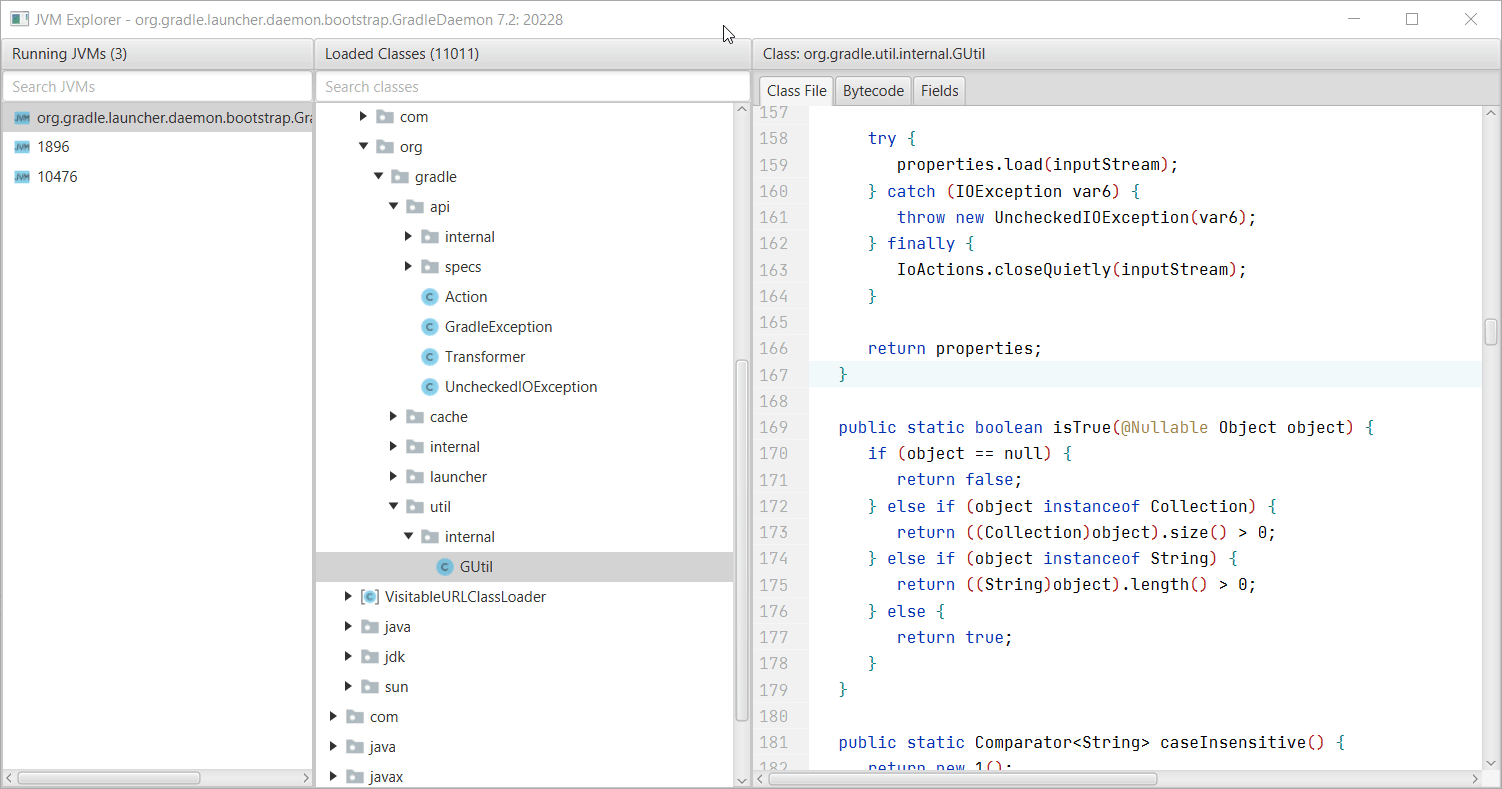
Task: Switch to the Fields tab
Action: click(939, 90)
